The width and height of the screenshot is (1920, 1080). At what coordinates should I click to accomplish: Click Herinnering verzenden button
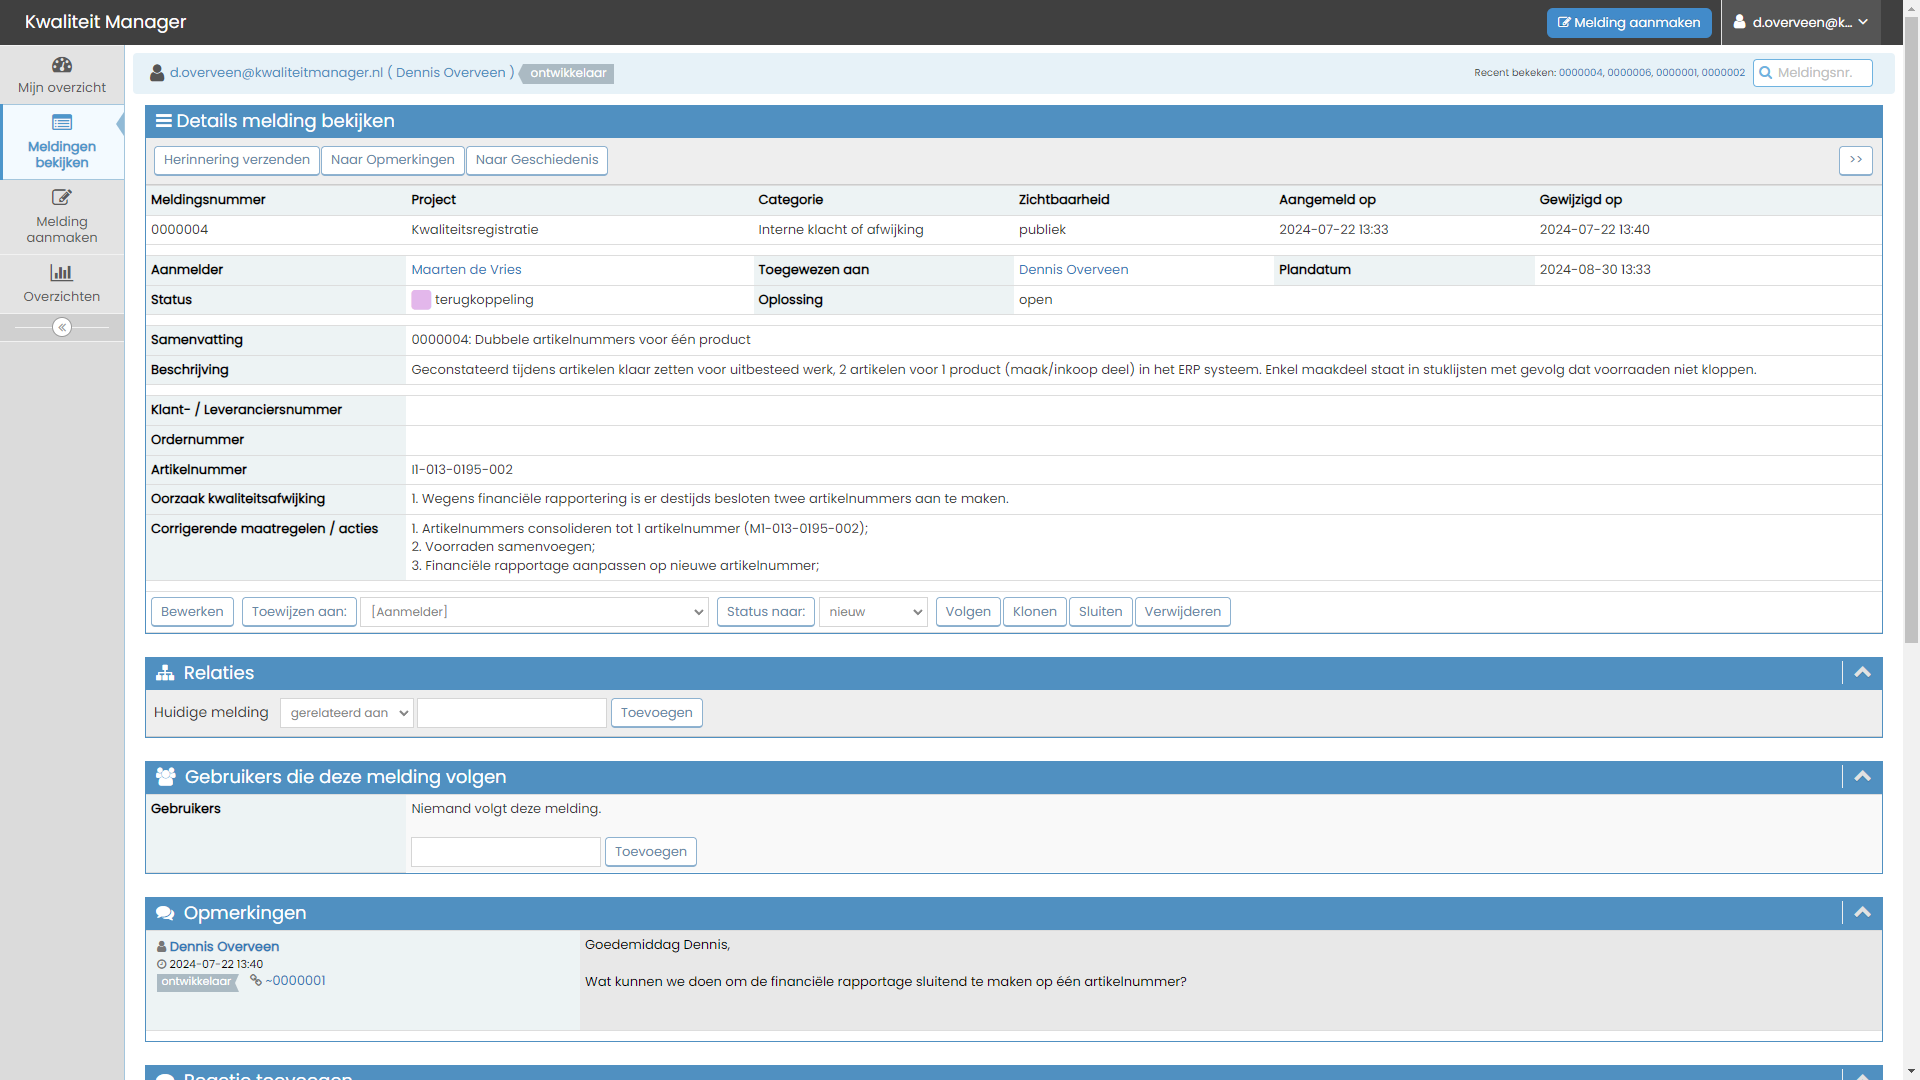[237, 160]
